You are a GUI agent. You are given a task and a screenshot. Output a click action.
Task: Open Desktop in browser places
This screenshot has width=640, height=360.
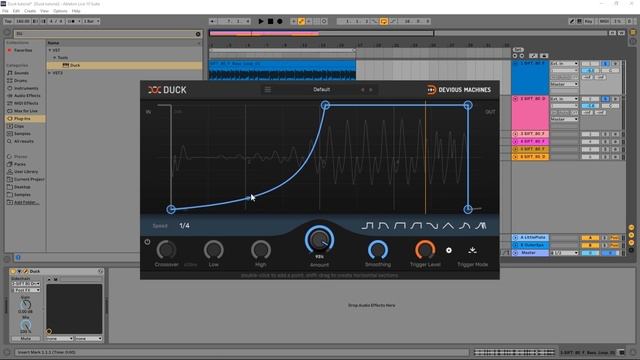click(x=22, y=187)
